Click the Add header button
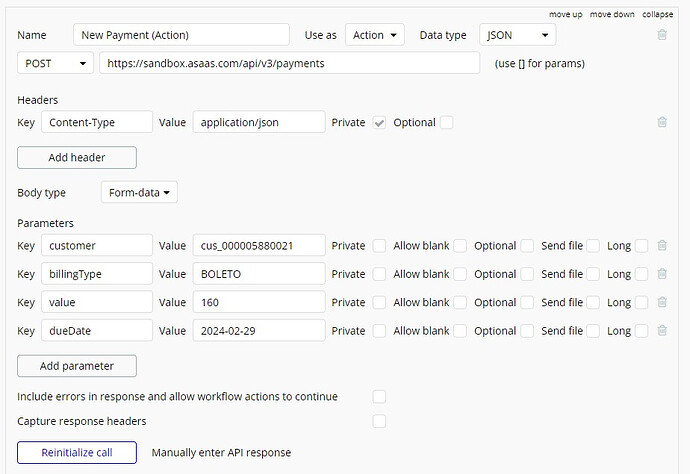 tap(77, 157)
